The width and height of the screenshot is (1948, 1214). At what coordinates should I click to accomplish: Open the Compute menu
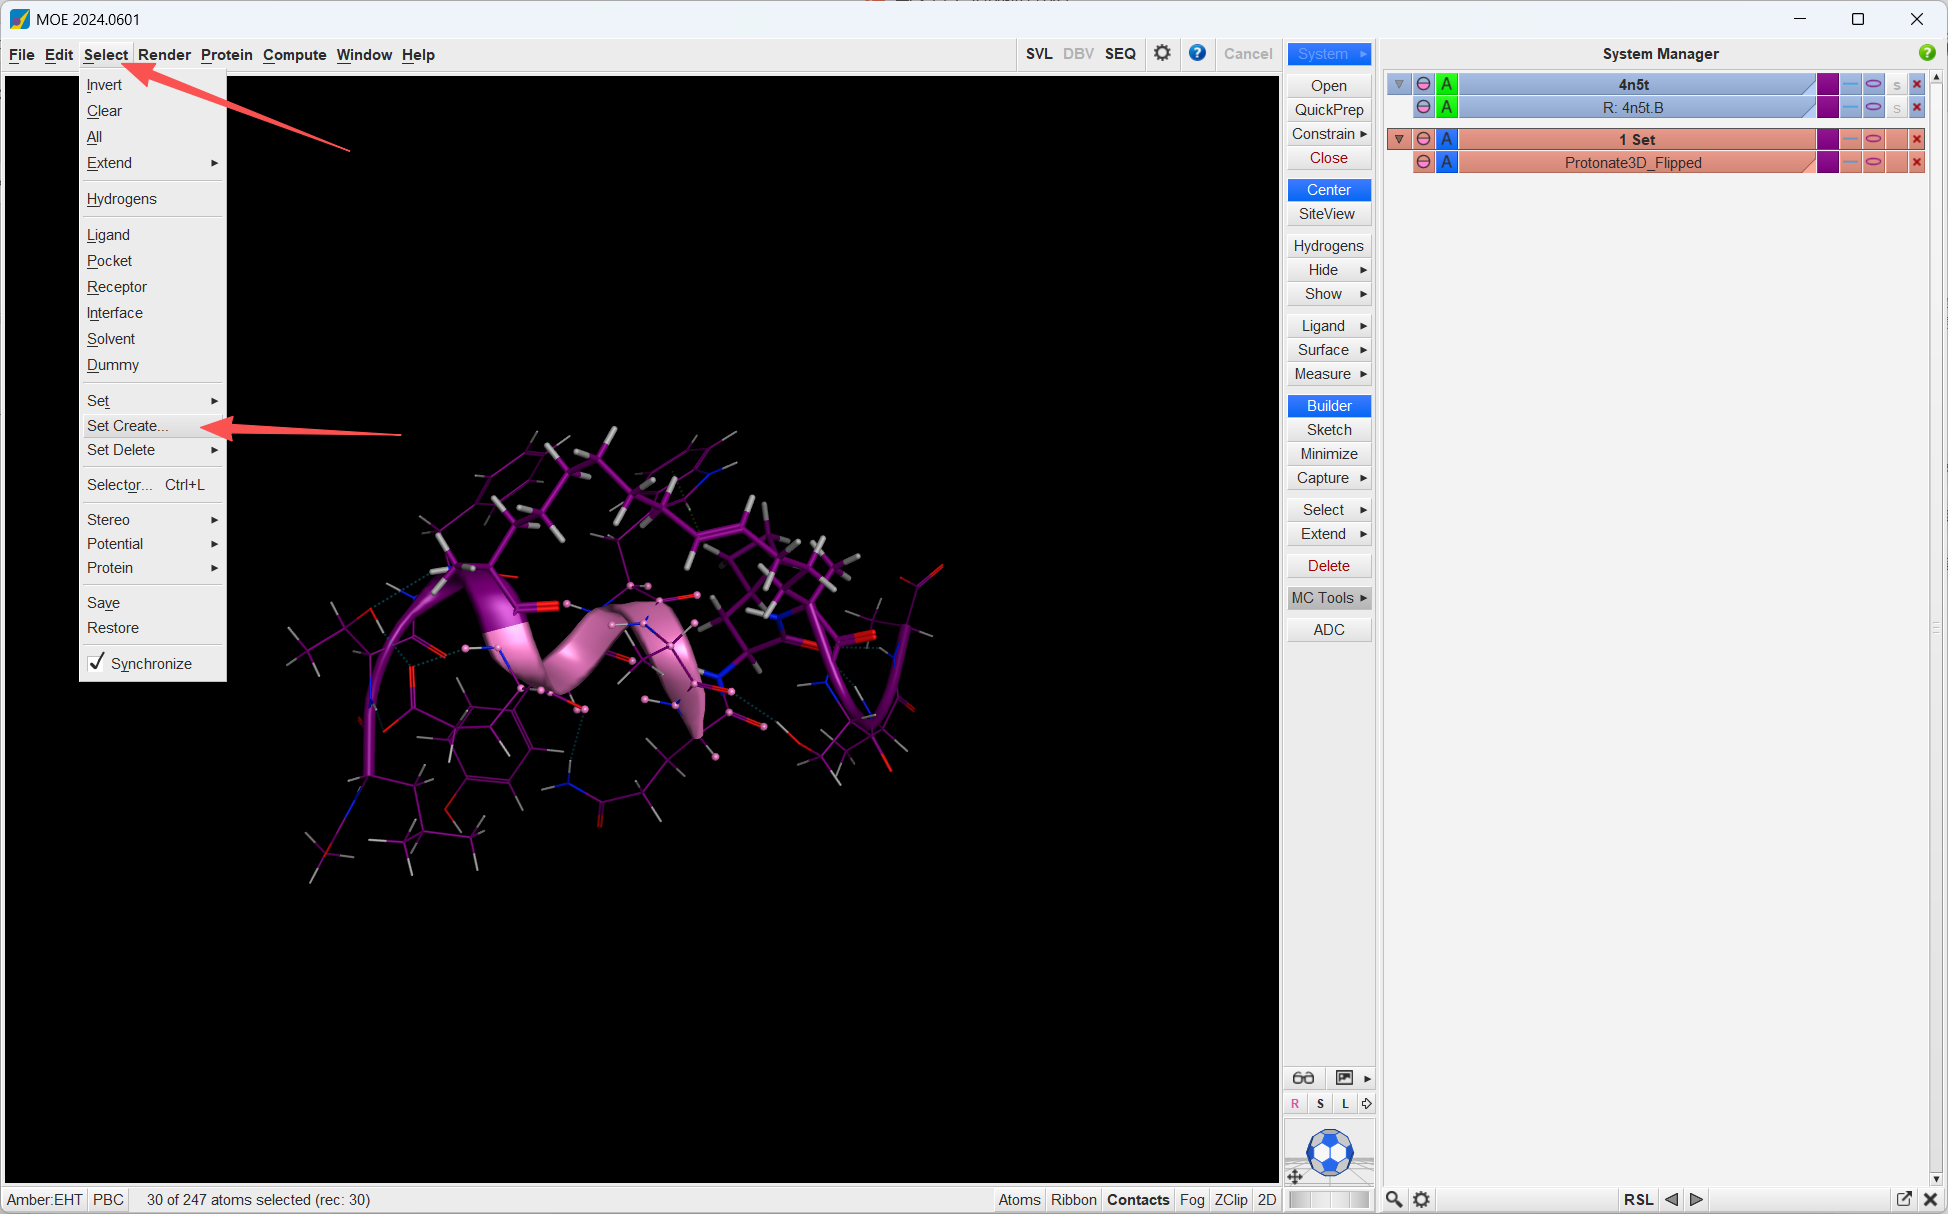coord(295,54)
